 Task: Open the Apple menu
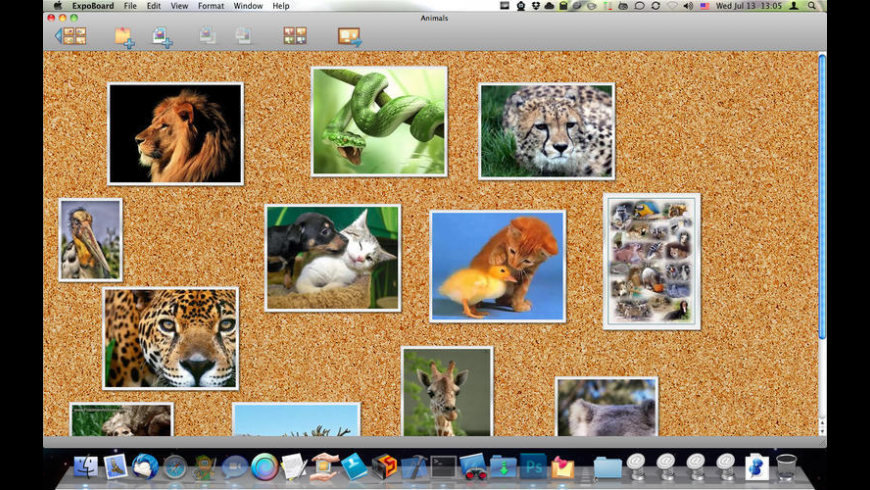click(x=57, y=6)
